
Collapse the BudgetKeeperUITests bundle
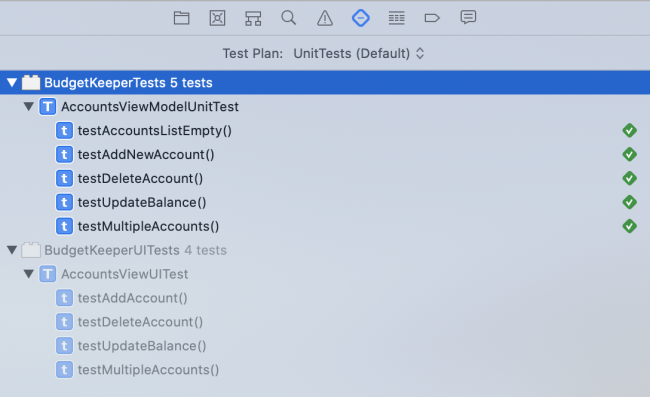(x=12, y=250)
